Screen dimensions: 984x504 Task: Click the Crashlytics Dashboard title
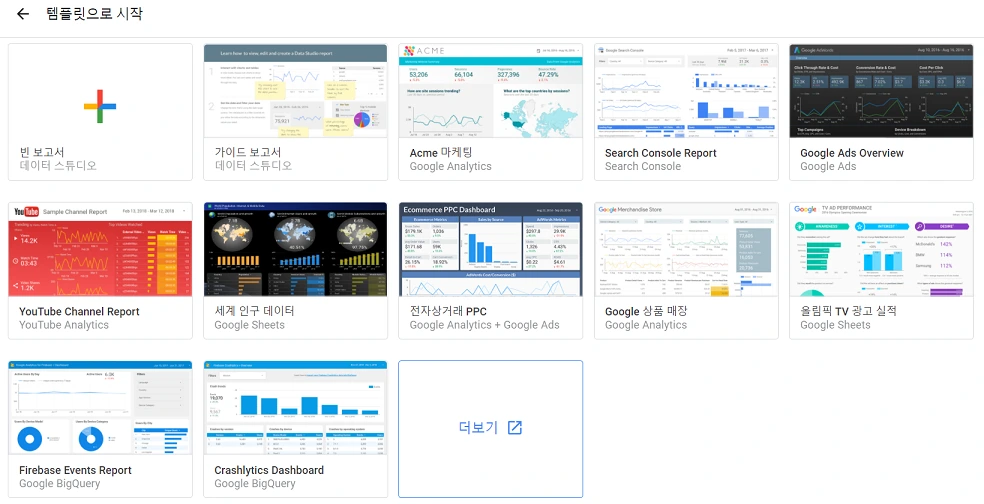pos(269,470)
